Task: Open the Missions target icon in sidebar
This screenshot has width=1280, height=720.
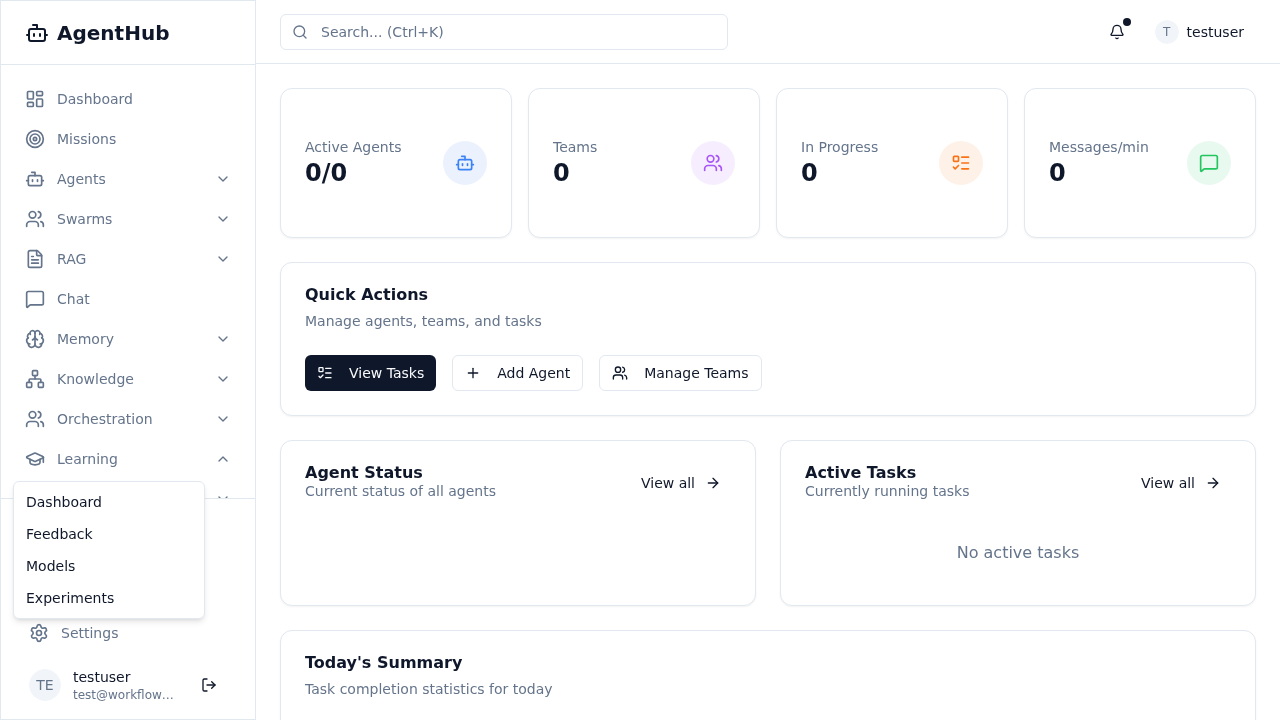Action: [35, 139]
